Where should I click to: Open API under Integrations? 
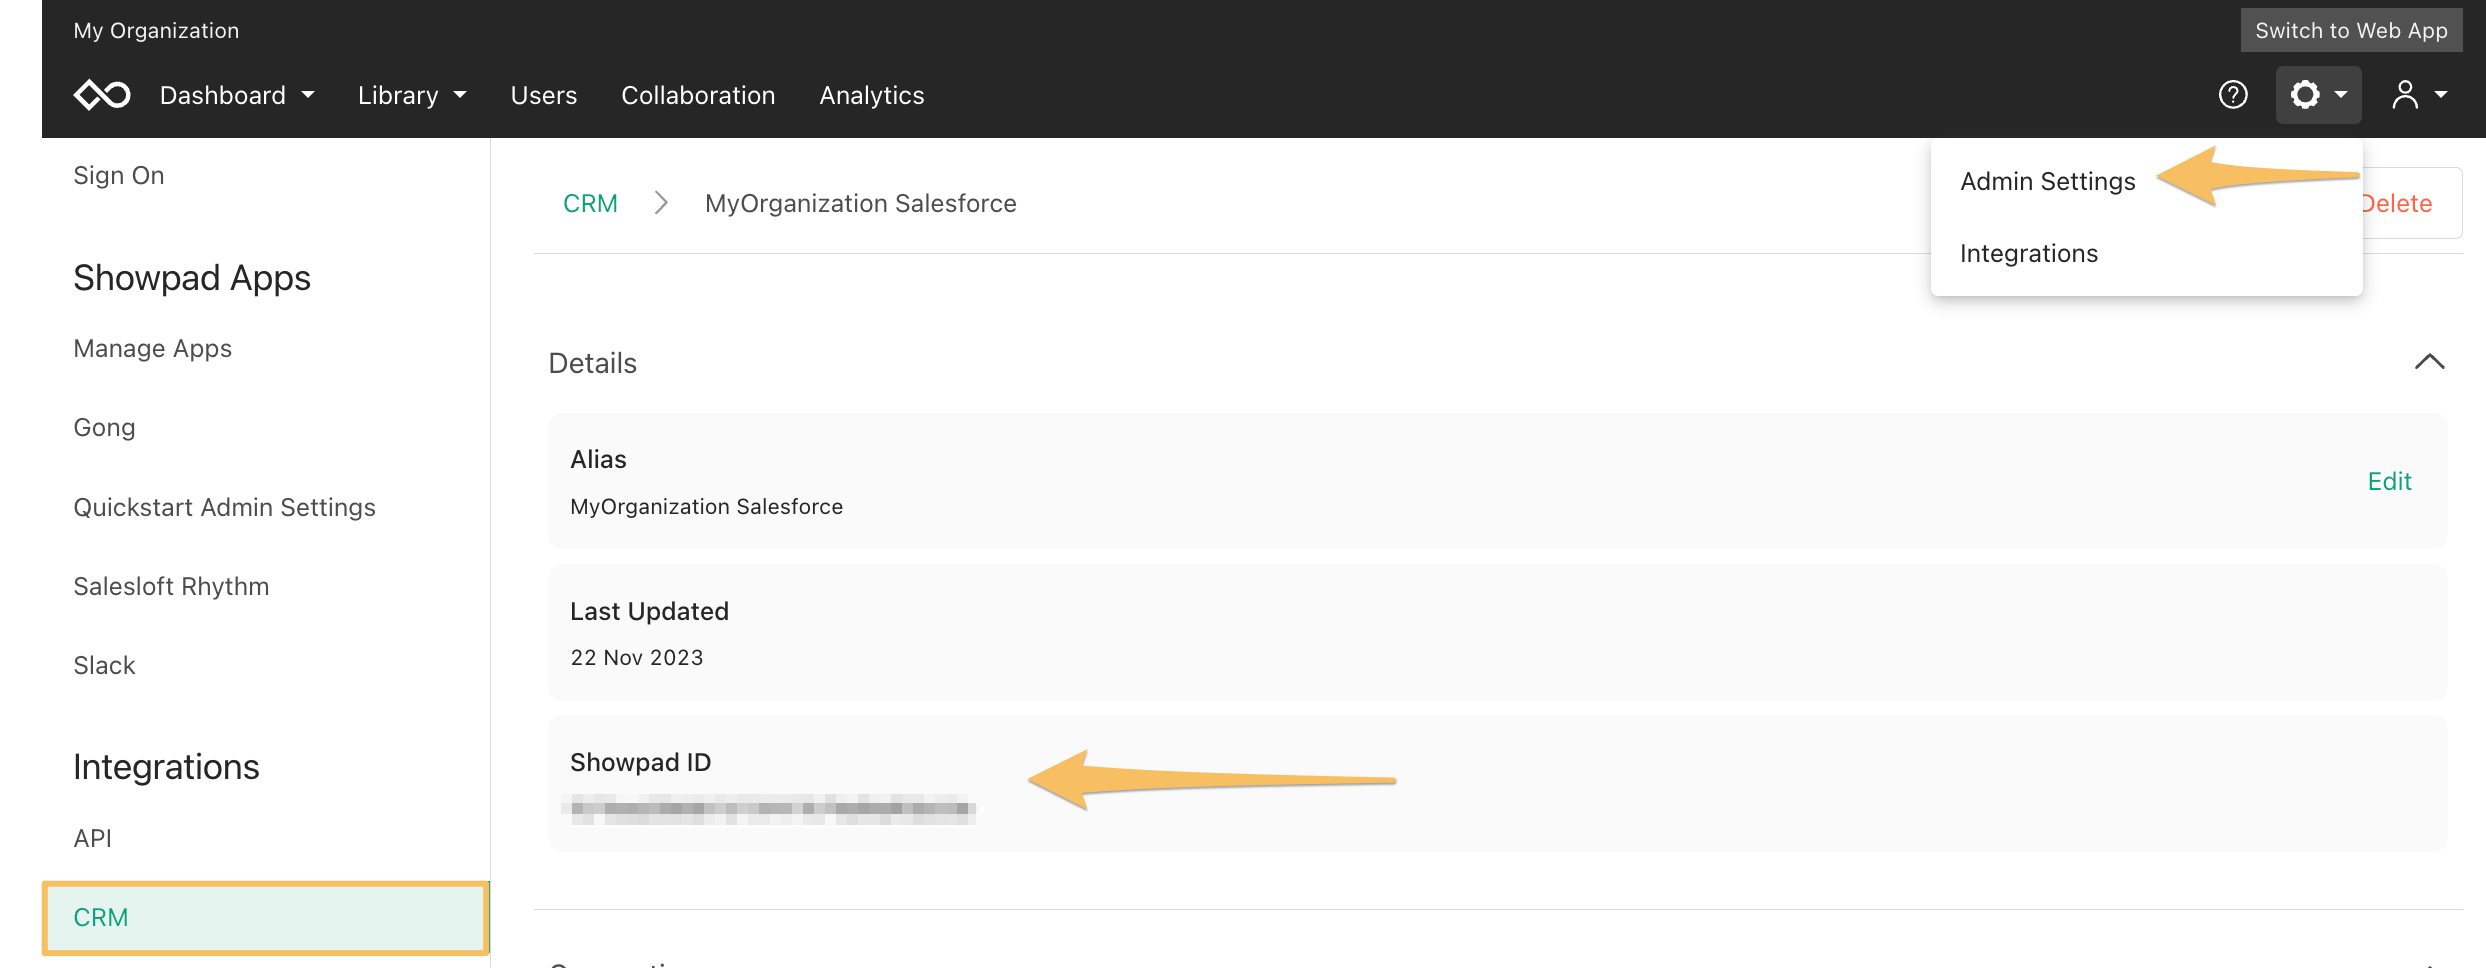click(92, 838)
